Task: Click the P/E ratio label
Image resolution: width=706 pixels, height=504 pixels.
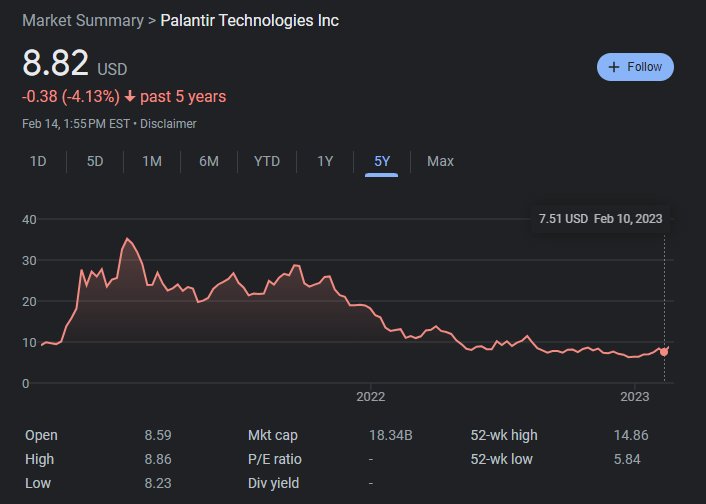Action: point(275,459)
